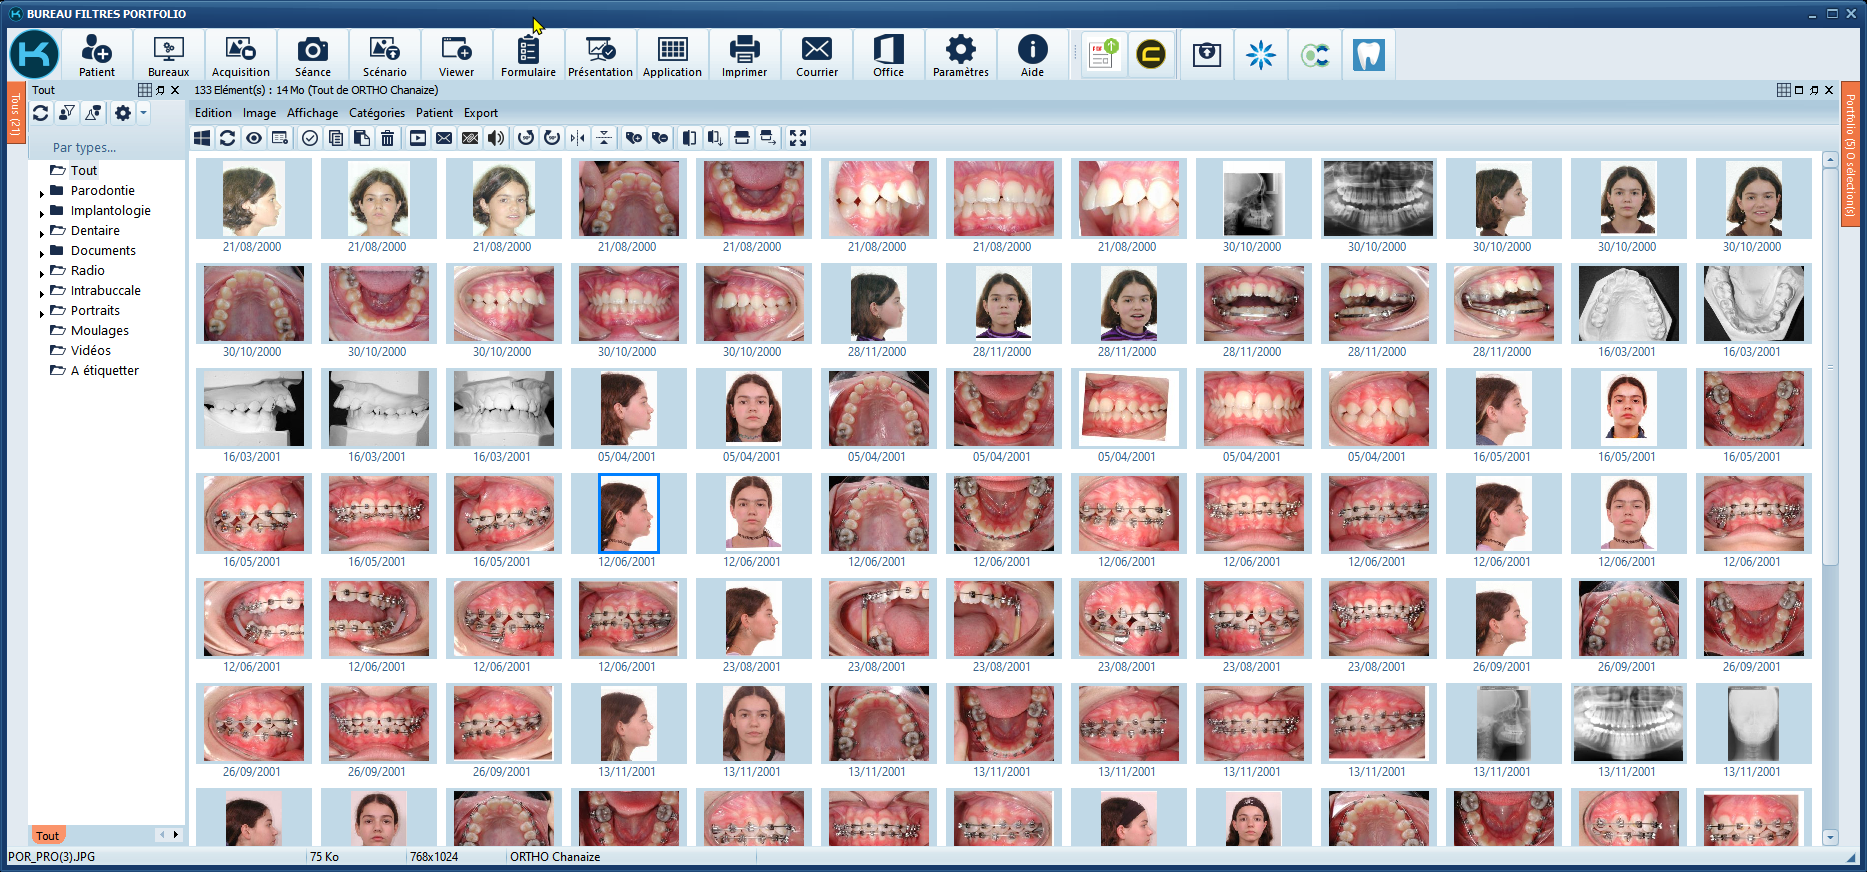The height and width of the screenshot is (872, 1867).
Task: Refresh the left filter panel
Action: (x=41, y=113)
